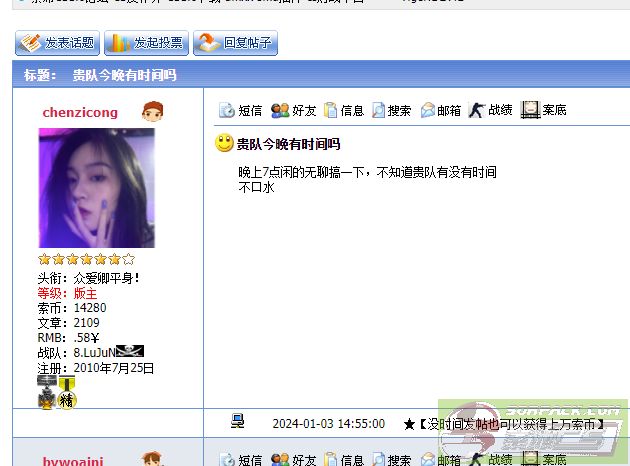
Task: Click the 精 medal badge under profile
Action: tap(67, 399)
